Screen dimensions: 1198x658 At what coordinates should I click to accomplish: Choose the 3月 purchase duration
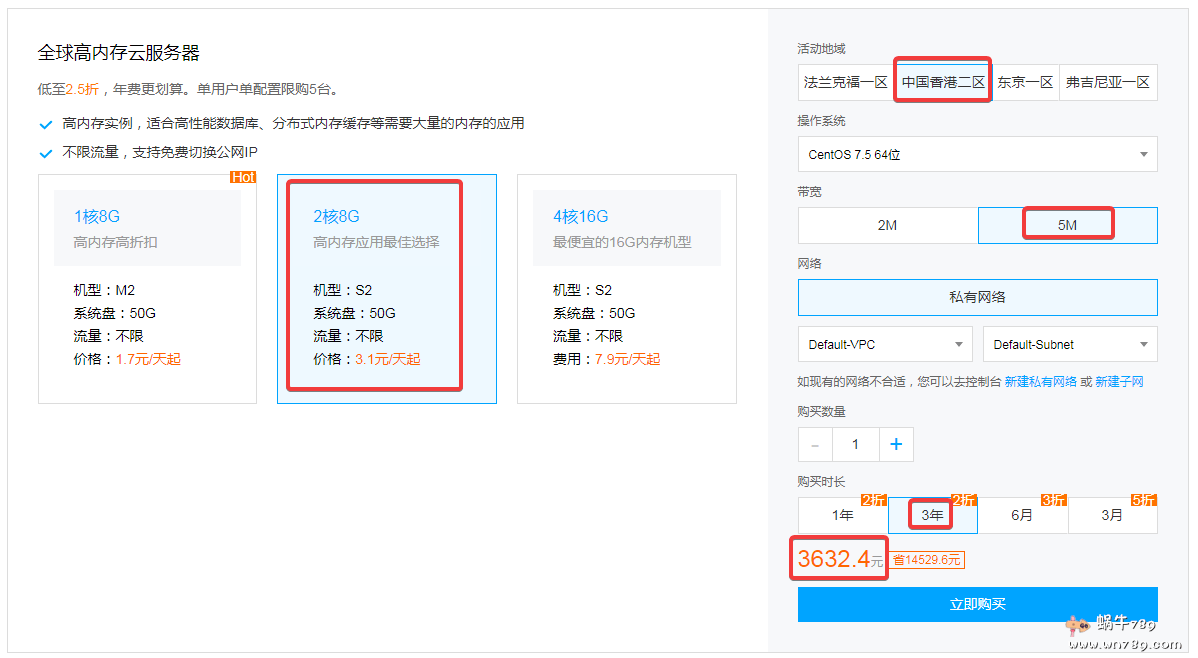point(1112,516)
